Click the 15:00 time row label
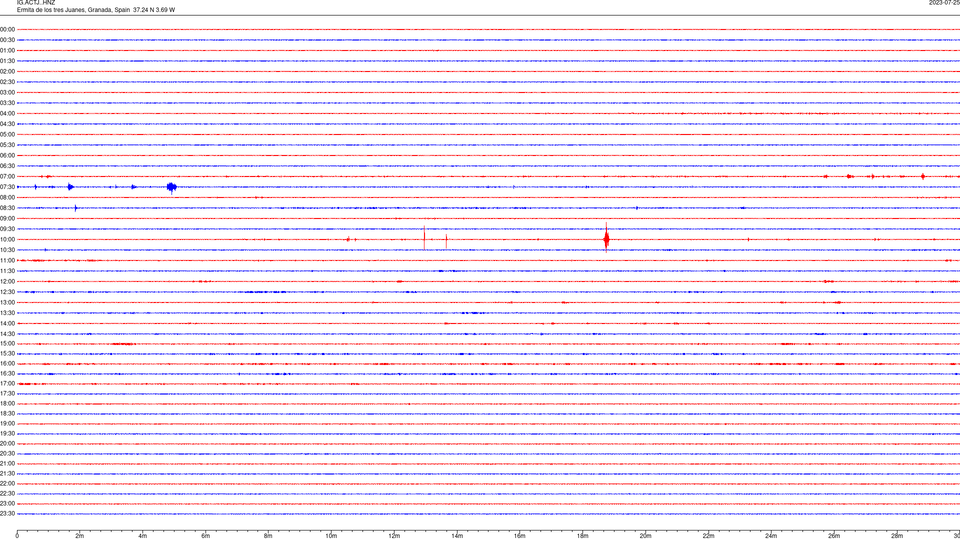 7,343
